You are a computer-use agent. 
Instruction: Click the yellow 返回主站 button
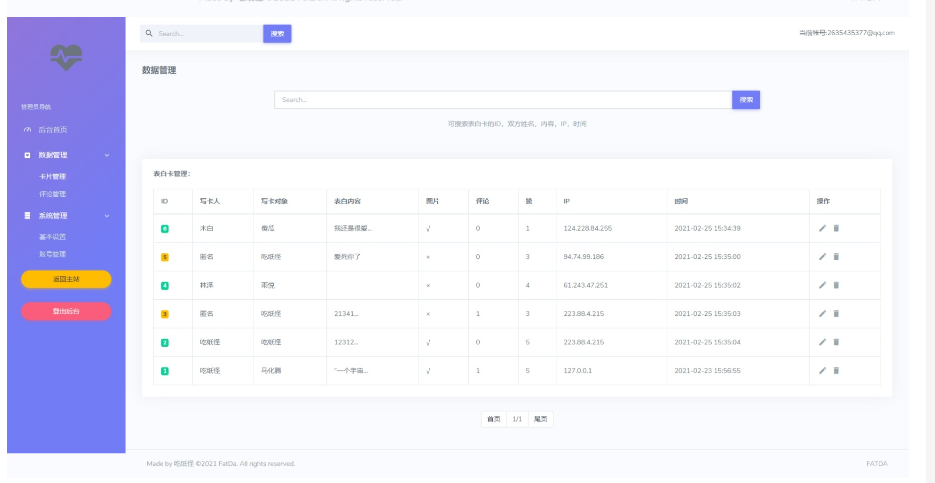pos(66,279)
